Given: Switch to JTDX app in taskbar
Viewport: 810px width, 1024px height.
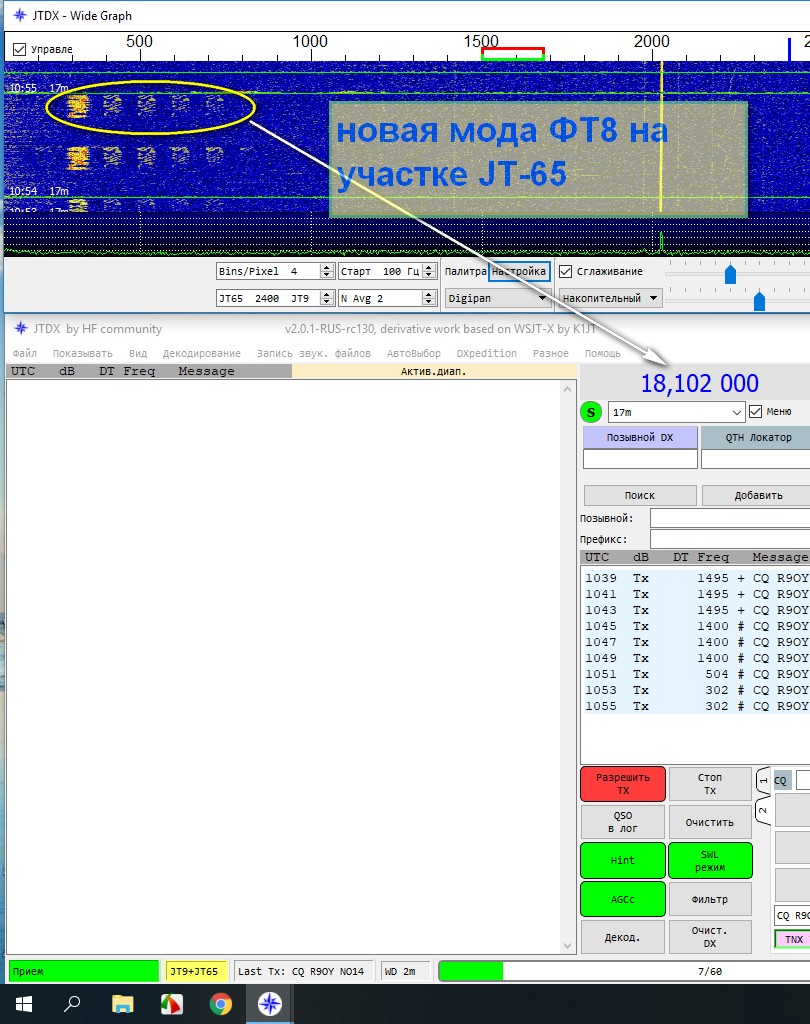Looking at the screenshot, I should coord(271,1004).
